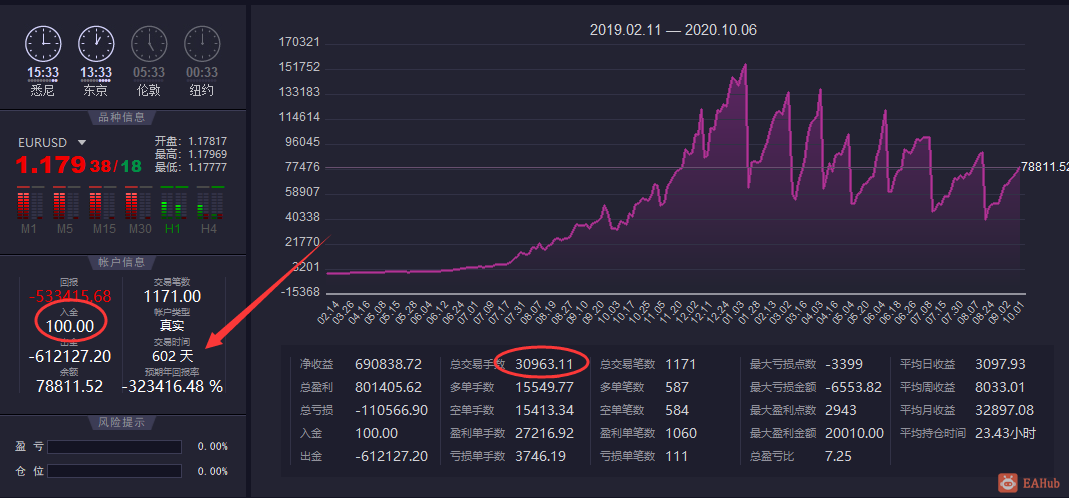Select the H4 timeframe indicator
Image resolution: width=1069 pixels, height=498 pixels.
pos(209,208)
